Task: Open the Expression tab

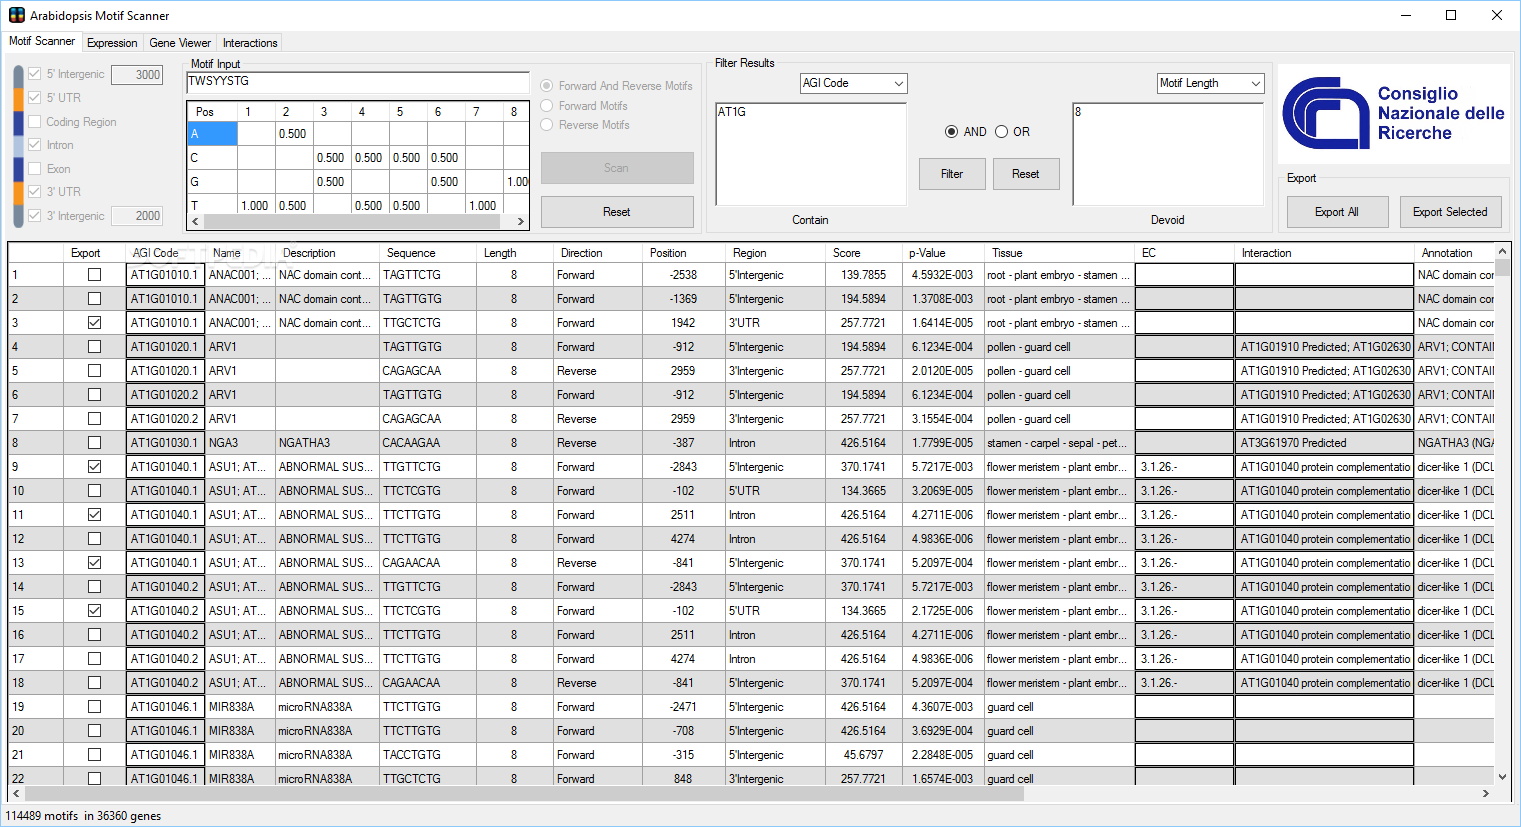Action: tap(112, 43)
